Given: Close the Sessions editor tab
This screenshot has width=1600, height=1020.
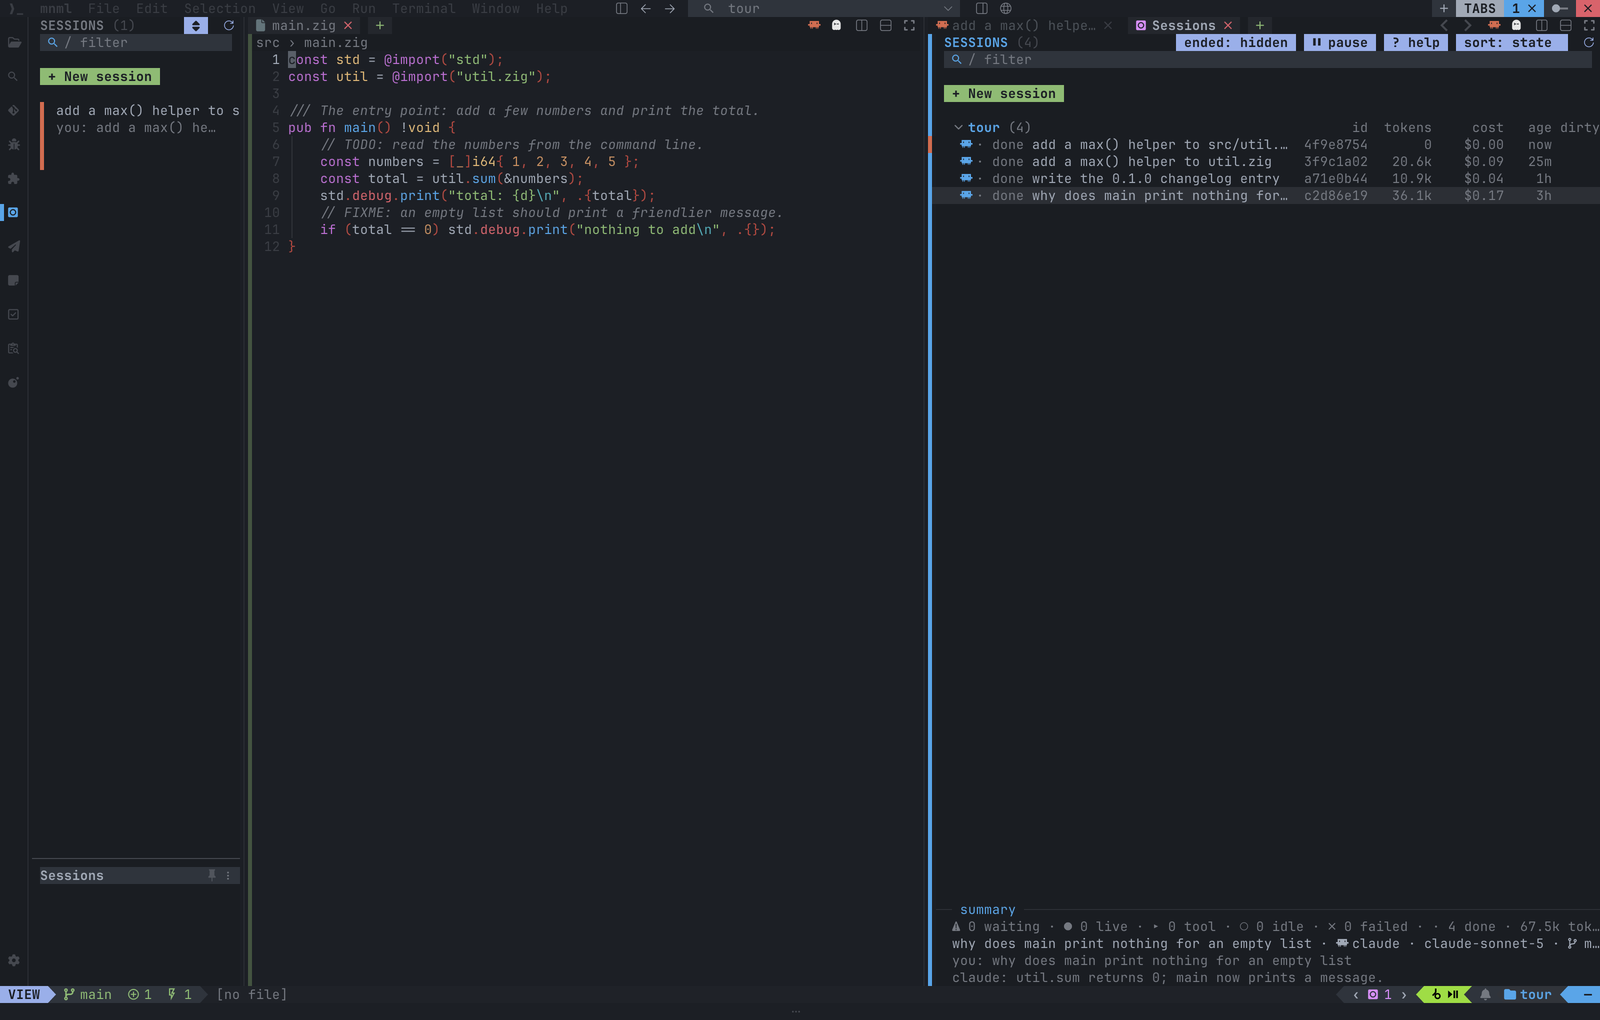Looking at the screenshot, I should pyautogui.click(x=1228, y=26).
